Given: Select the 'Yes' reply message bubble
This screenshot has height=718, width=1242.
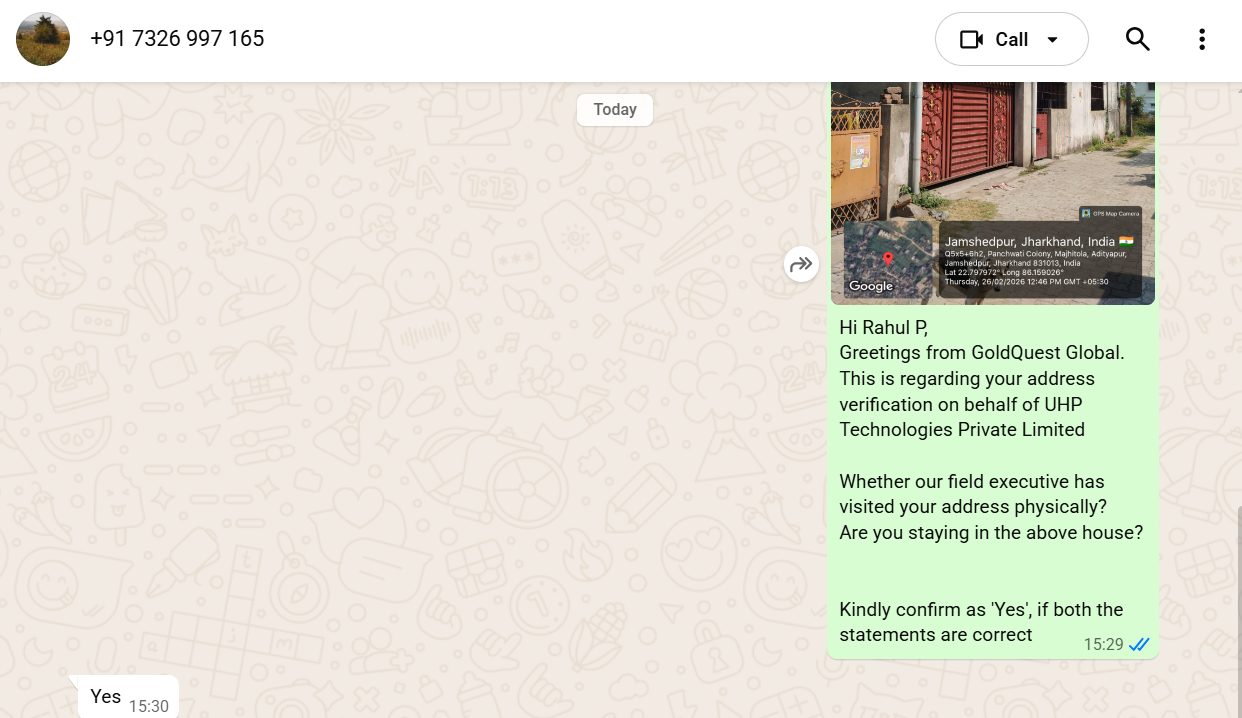Looking at the screenshot, I should pos(106,696).
